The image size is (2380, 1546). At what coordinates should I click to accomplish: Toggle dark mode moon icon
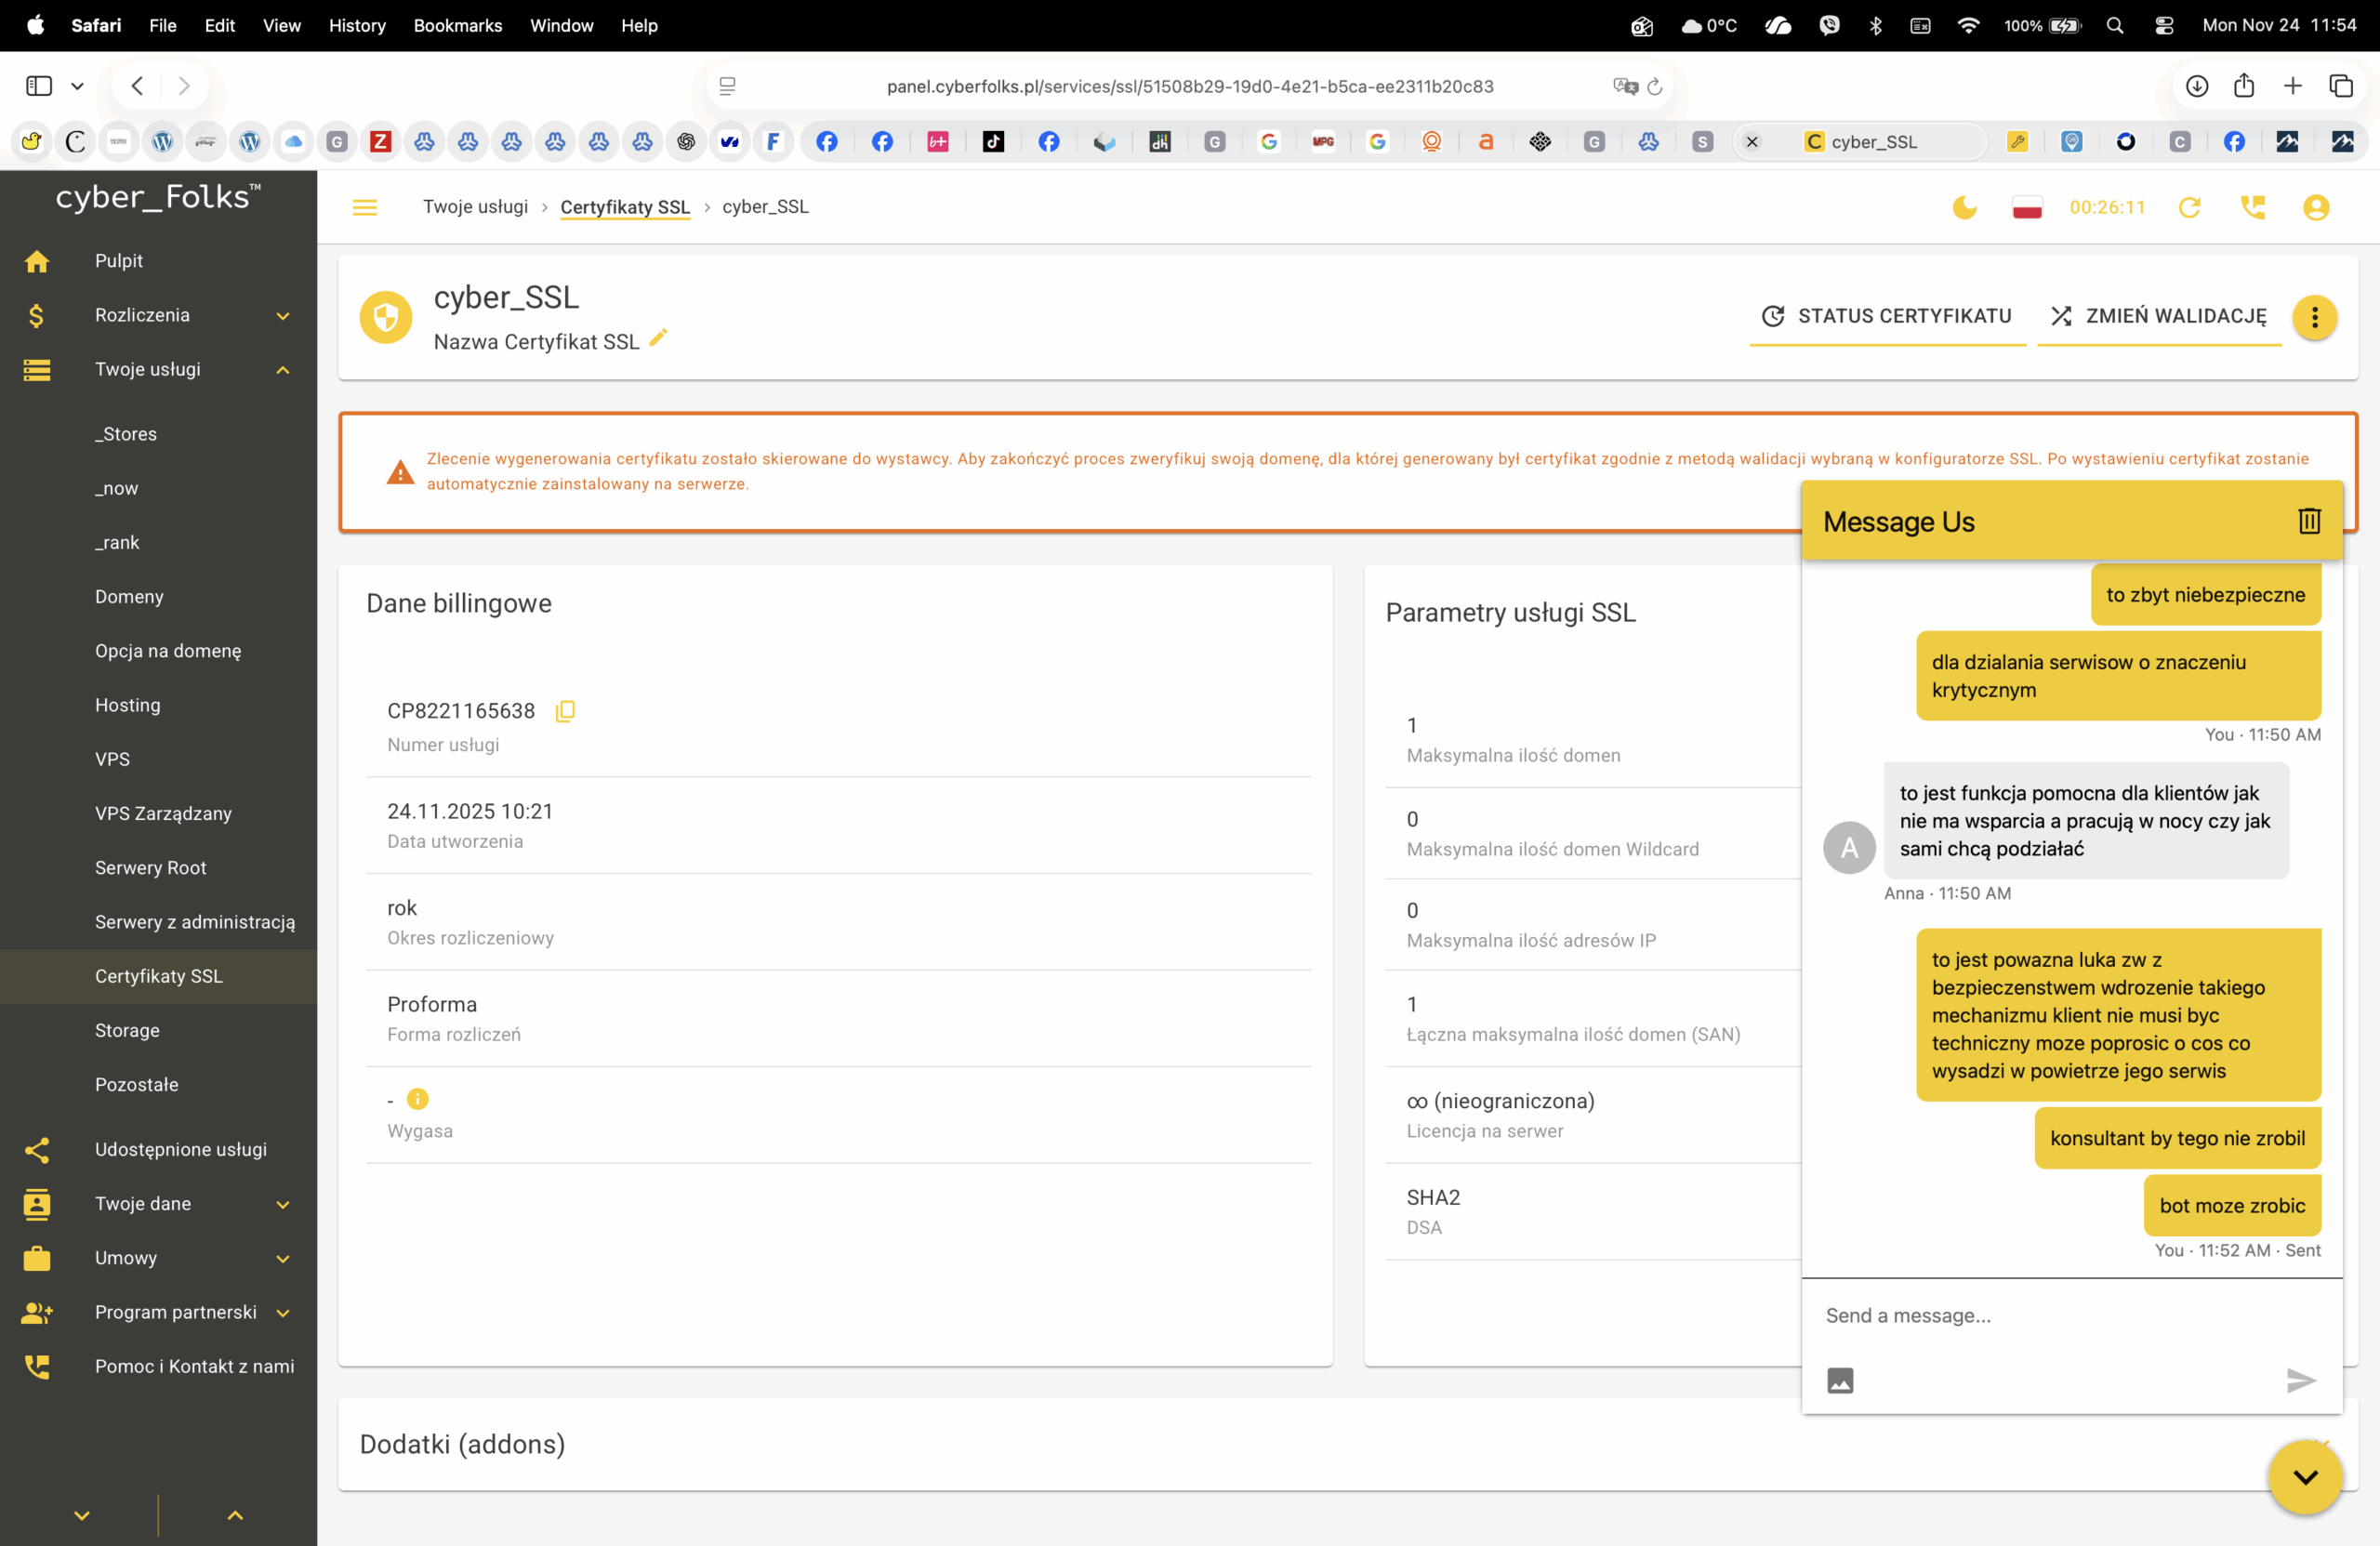(x=1964, y=207)
